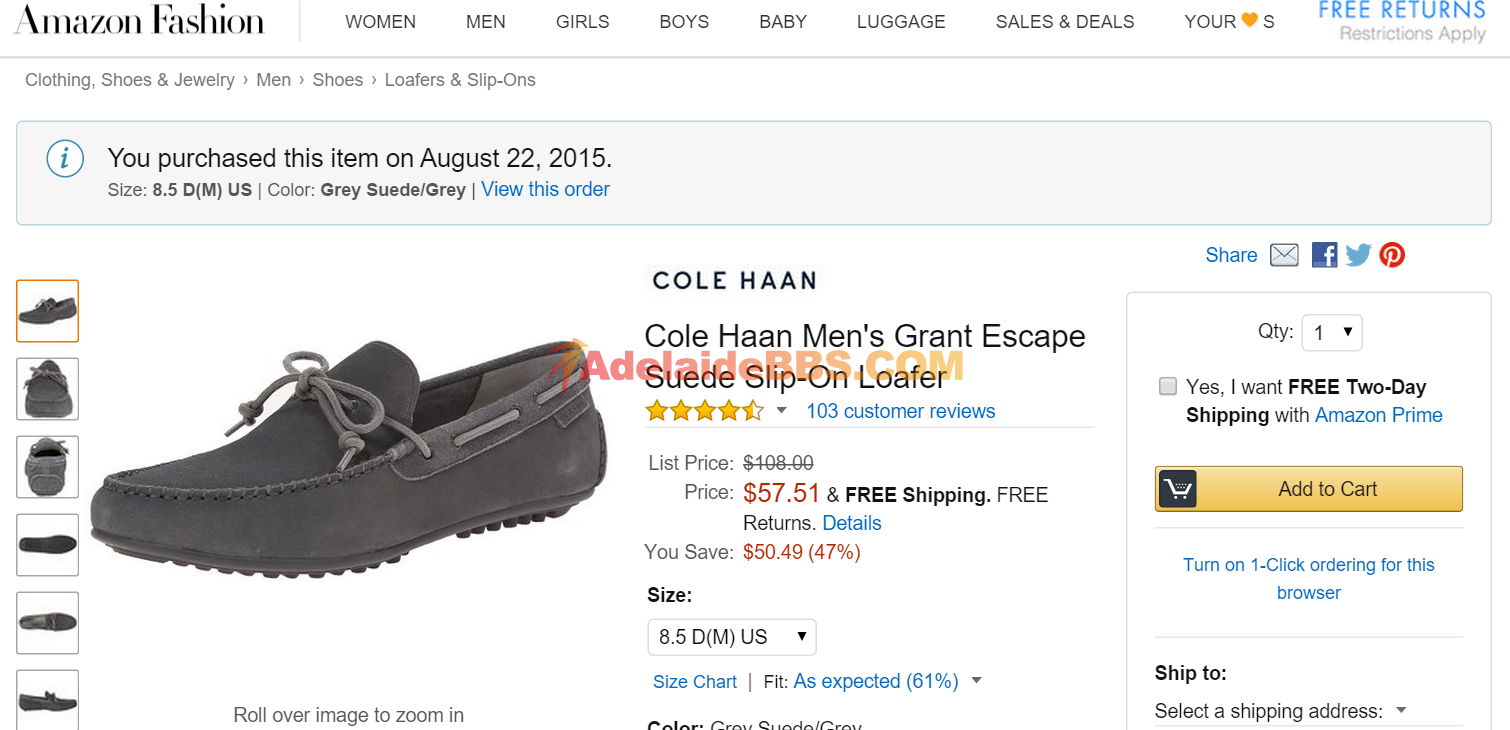
Task: Open the 103 customer reviews link
Action: point(901,411)
